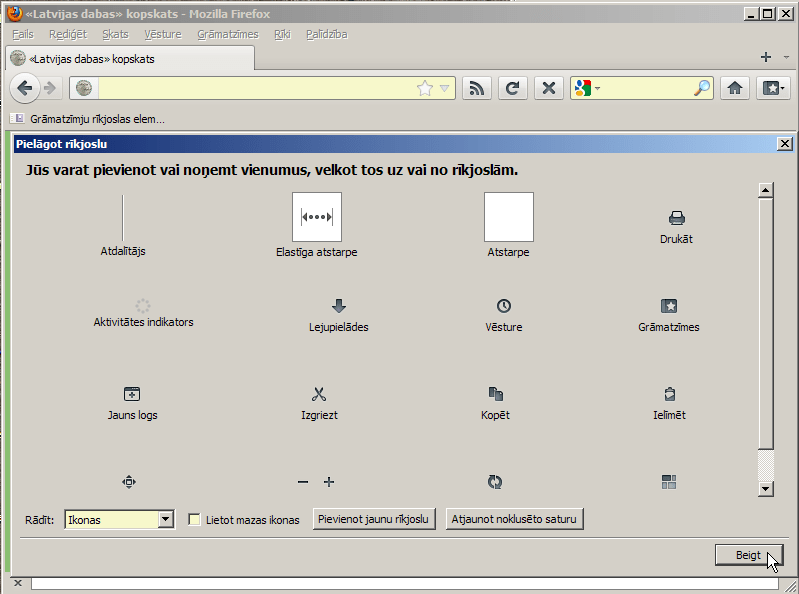Viewport: 799px width, 594px height.
Task: Select the Atdalītājs separator item
Action: click(x=123, y=226)
